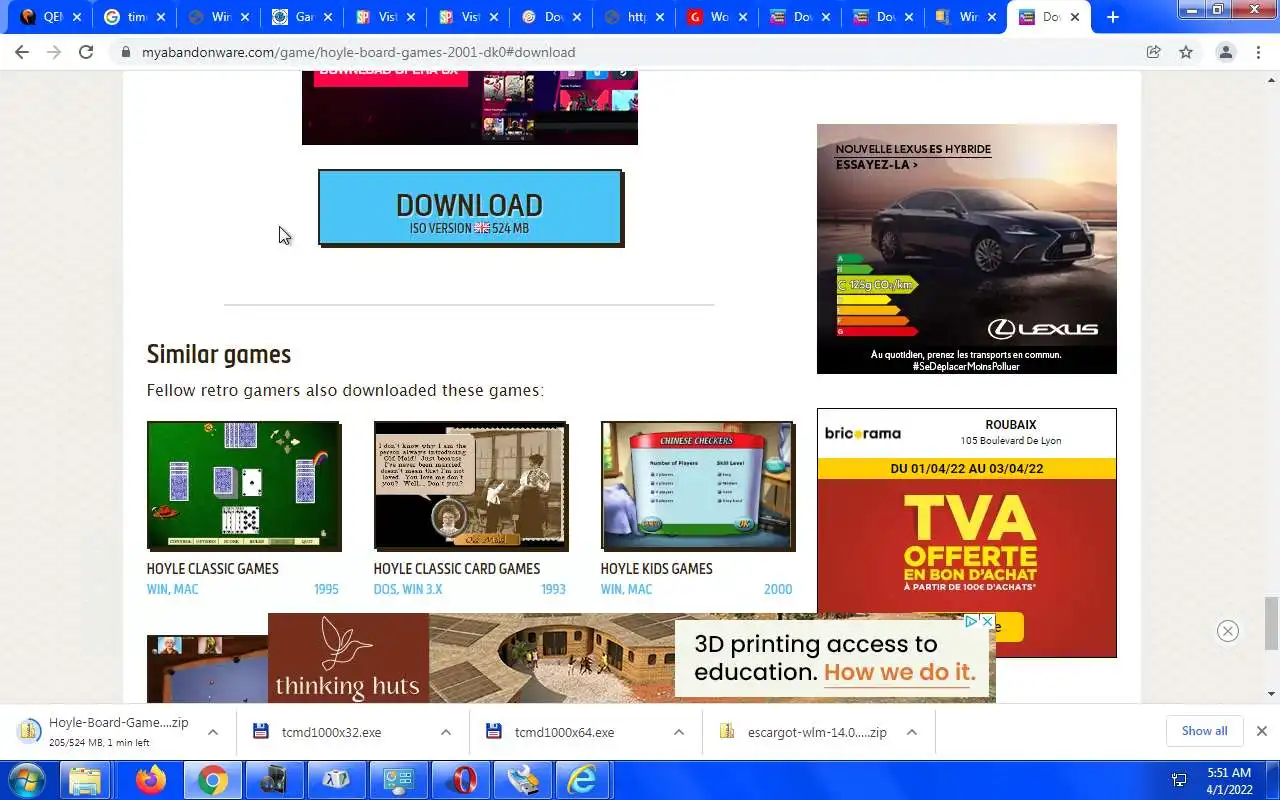Screen dimensions: 1280x800
Task: Expand options for Hoyle-Board-Game zip download
Action: (x=212, y=732)
